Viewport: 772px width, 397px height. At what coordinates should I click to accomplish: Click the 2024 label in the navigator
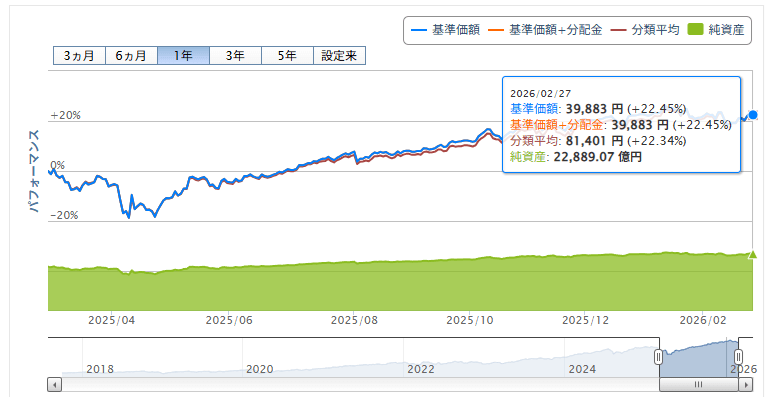[x=582, y=369]
